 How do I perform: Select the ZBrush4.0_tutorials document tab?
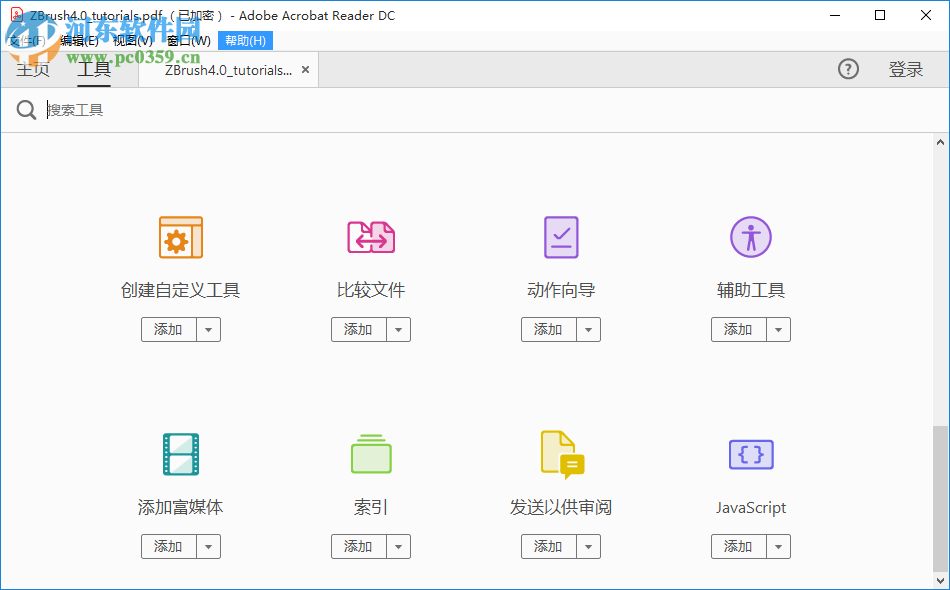(x=220, y=69)
